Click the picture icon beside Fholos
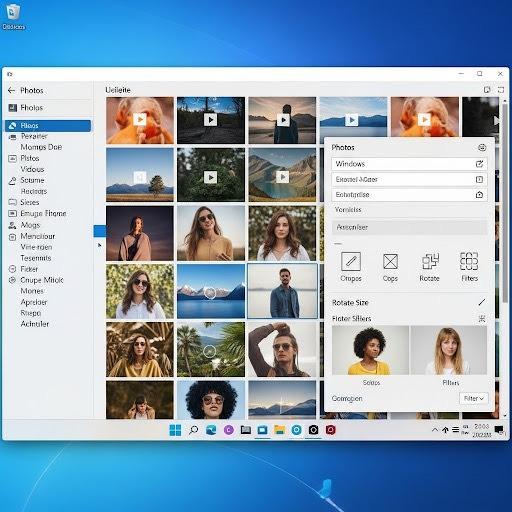512x512 pixels. pyautogui.click(x=13, y=108)
